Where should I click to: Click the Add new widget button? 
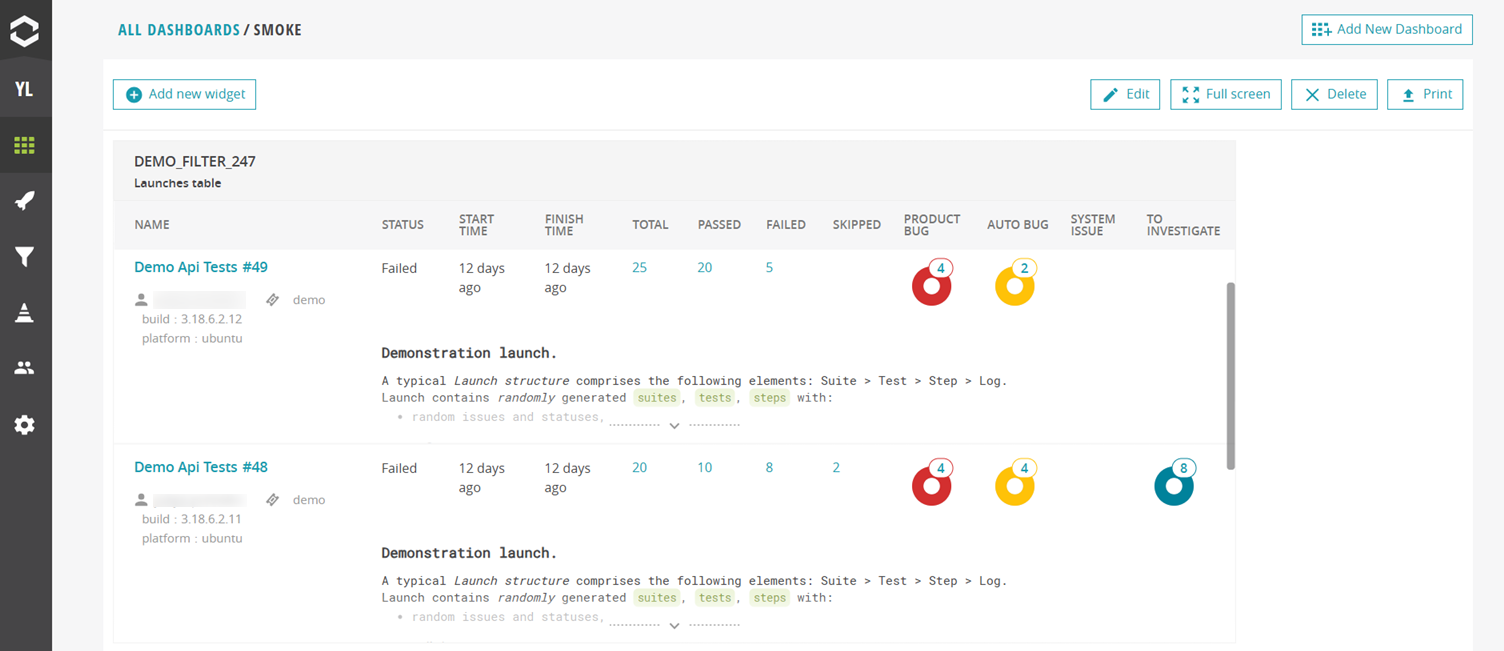click(185, 94)
